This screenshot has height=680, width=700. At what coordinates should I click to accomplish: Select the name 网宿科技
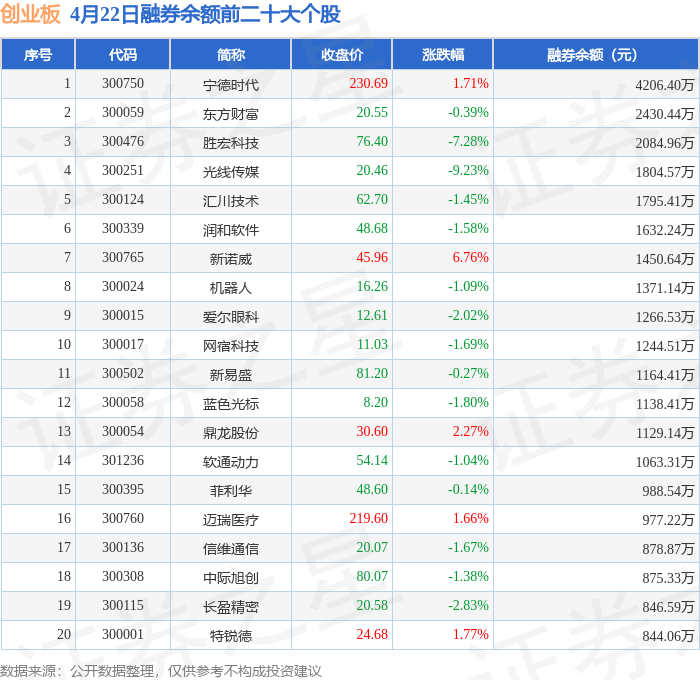pyautogui.click(x=231, y=346)
